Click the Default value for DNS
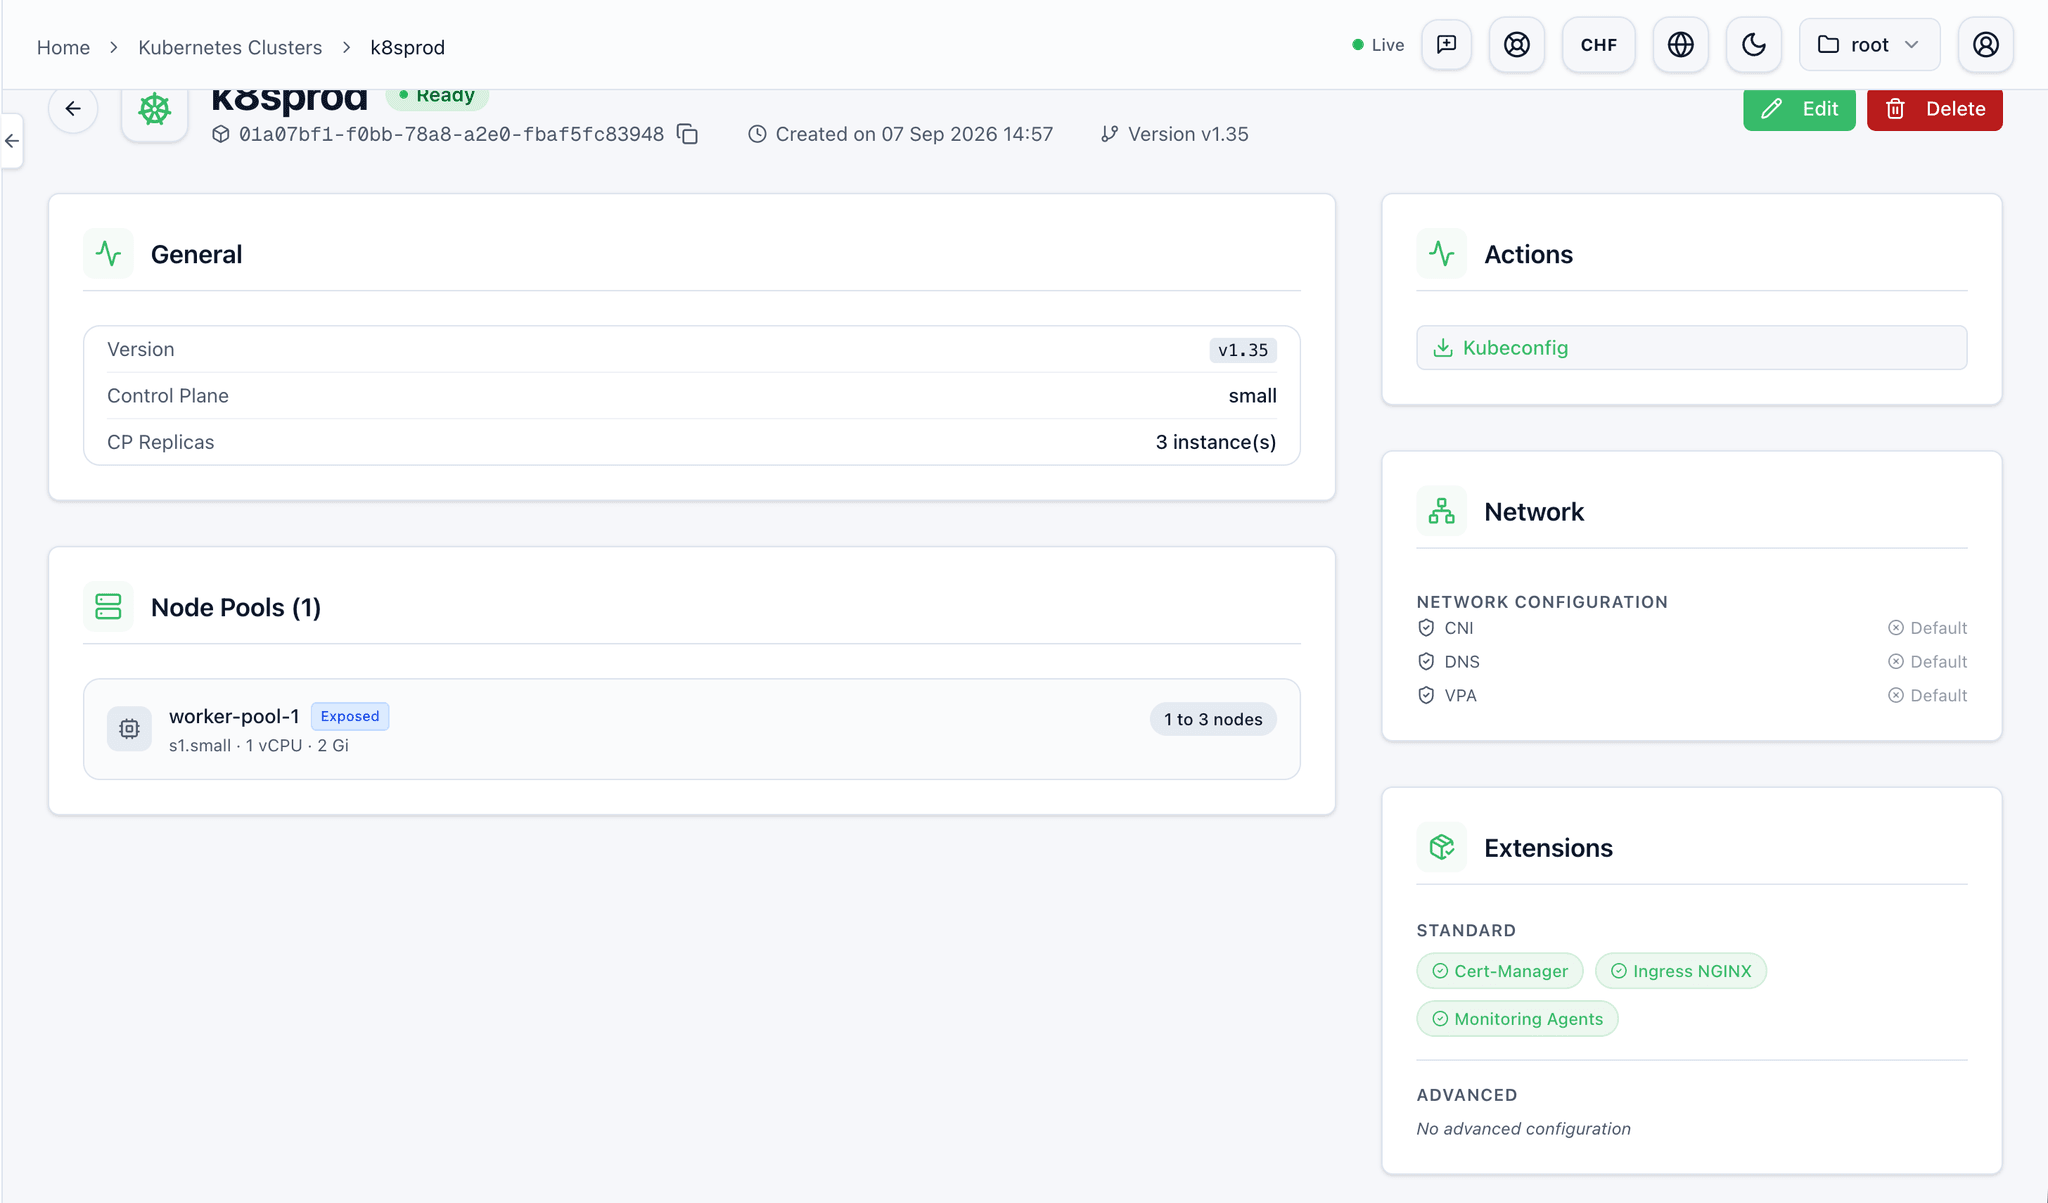2048x1203 pixels. point(1927,662)
